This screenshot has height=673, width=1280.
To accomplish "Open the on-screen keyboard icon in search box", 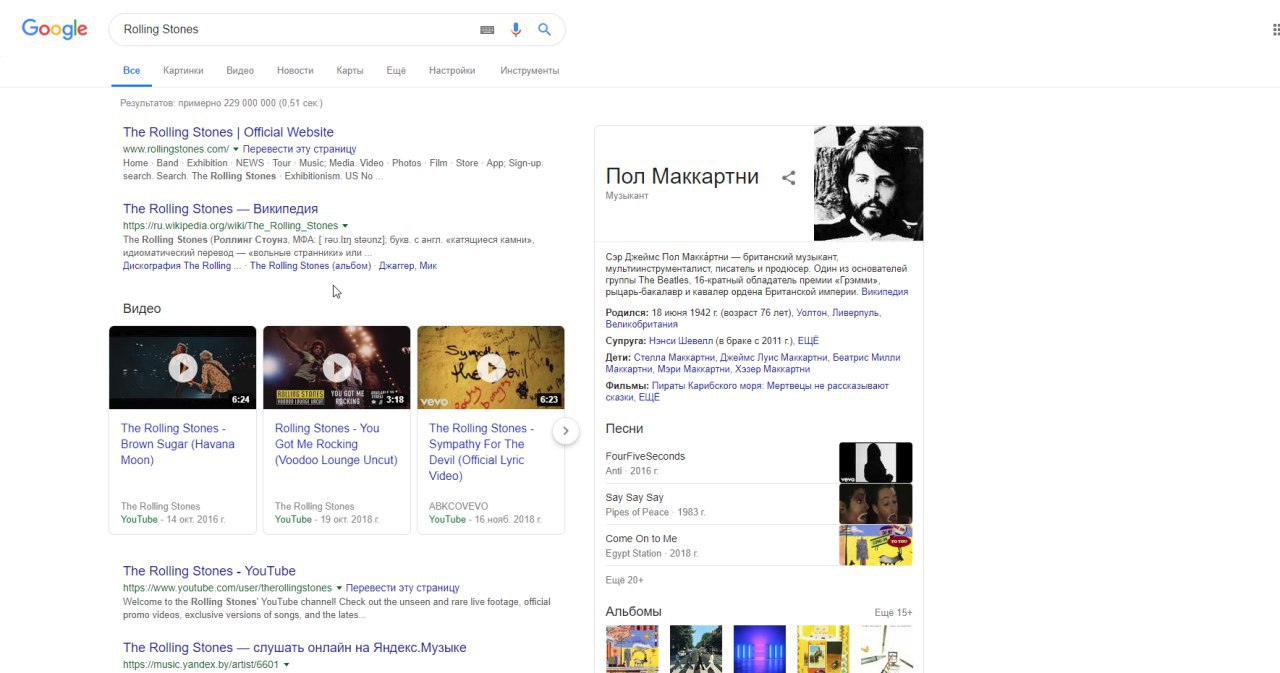I will (x=487, y=30).
